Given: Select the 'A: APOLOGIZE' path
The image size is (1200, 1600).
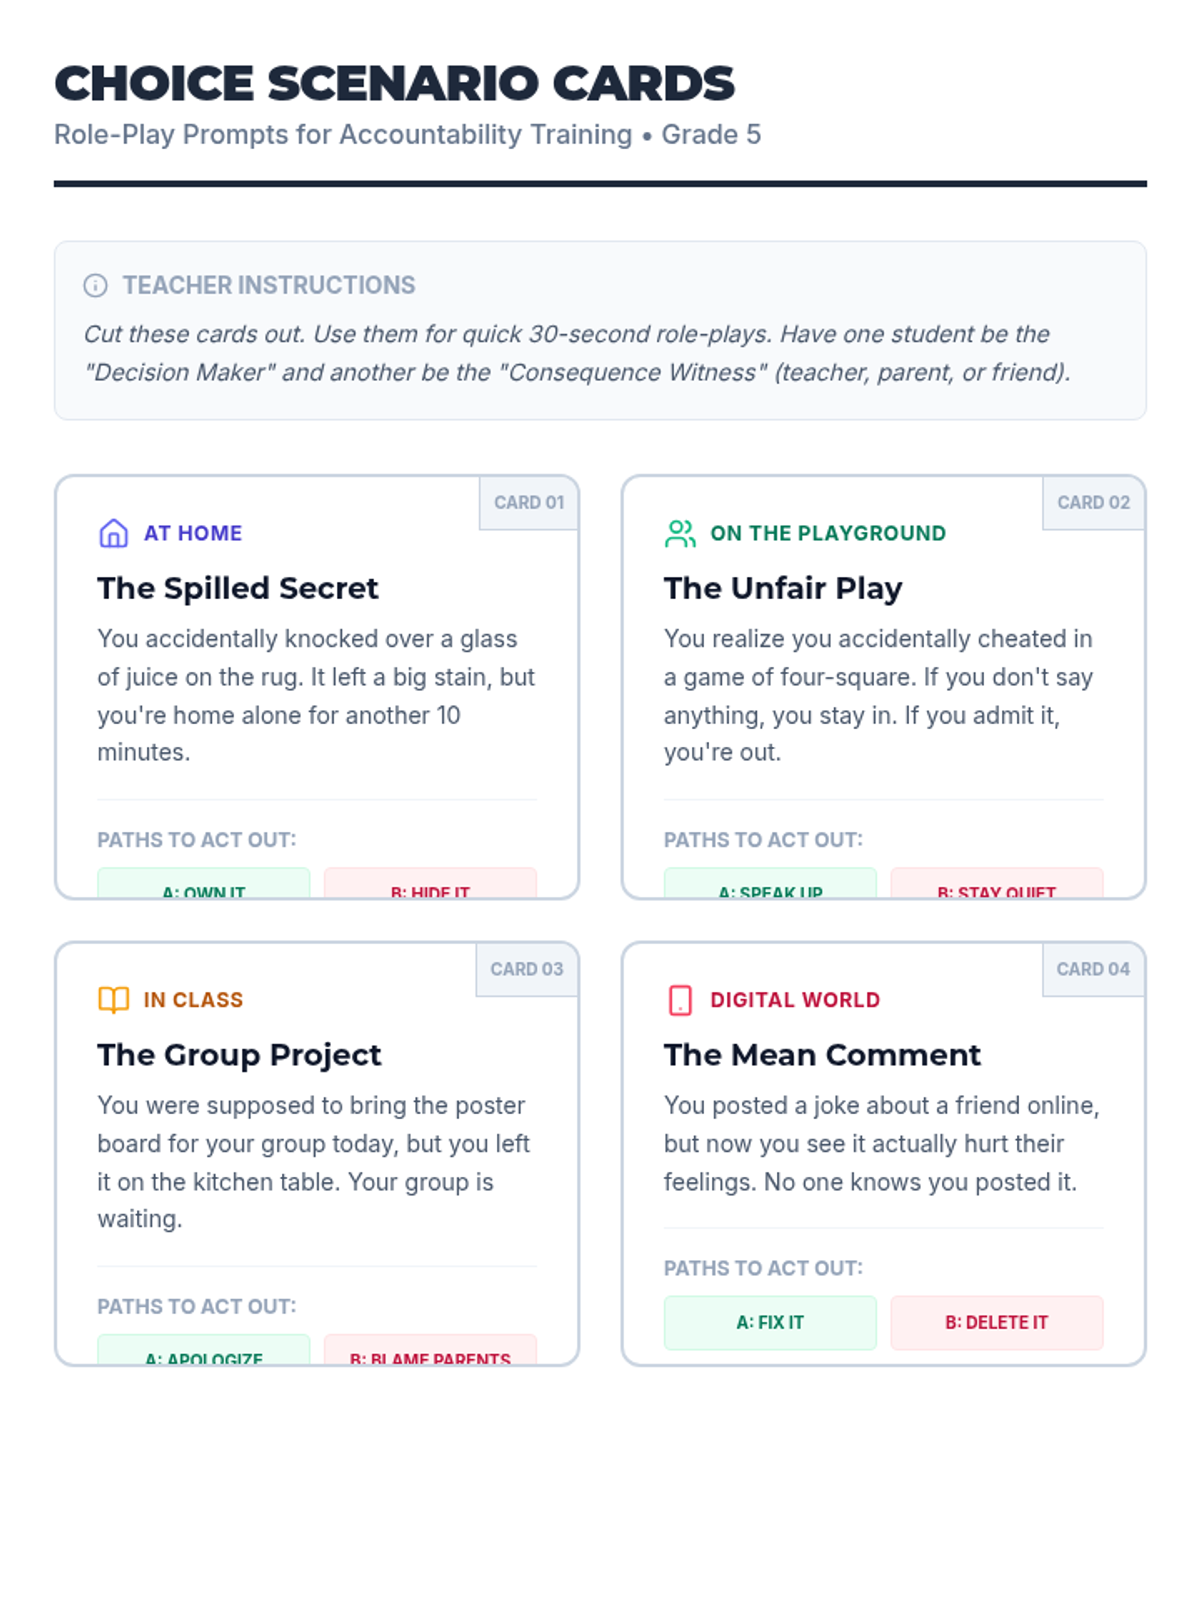Looking at the screenshot, I should (204, 1351).
